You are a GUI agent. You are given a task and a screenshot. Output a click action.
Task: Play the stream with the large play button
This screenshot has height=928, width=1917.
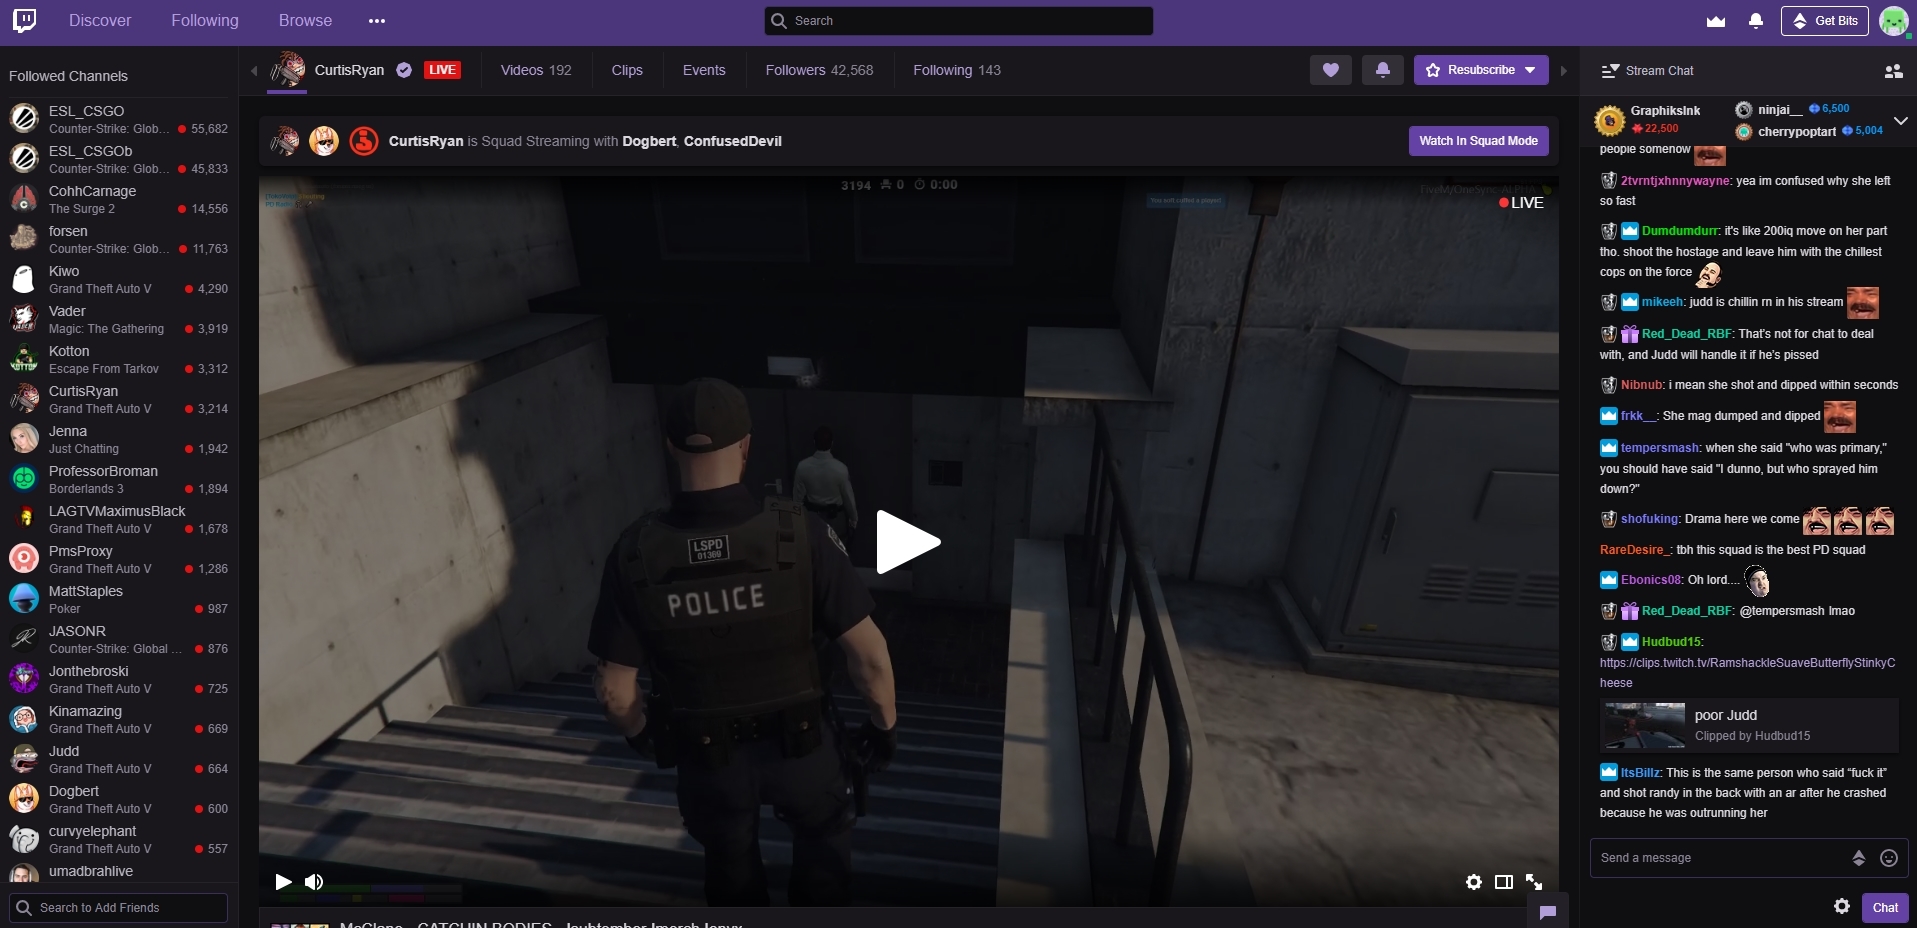pos(908,542)
